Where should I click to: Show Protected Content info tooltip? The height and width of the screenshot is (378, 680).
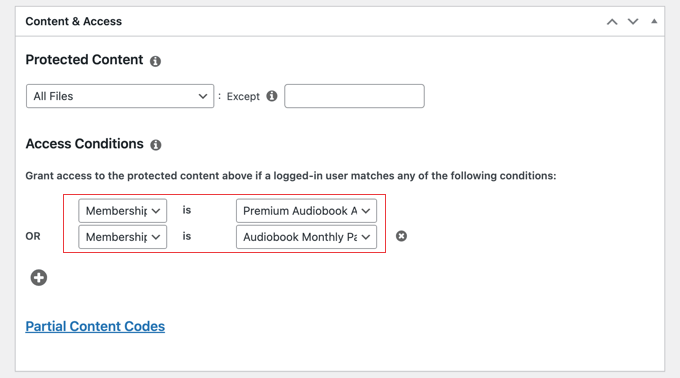(155, 61)
